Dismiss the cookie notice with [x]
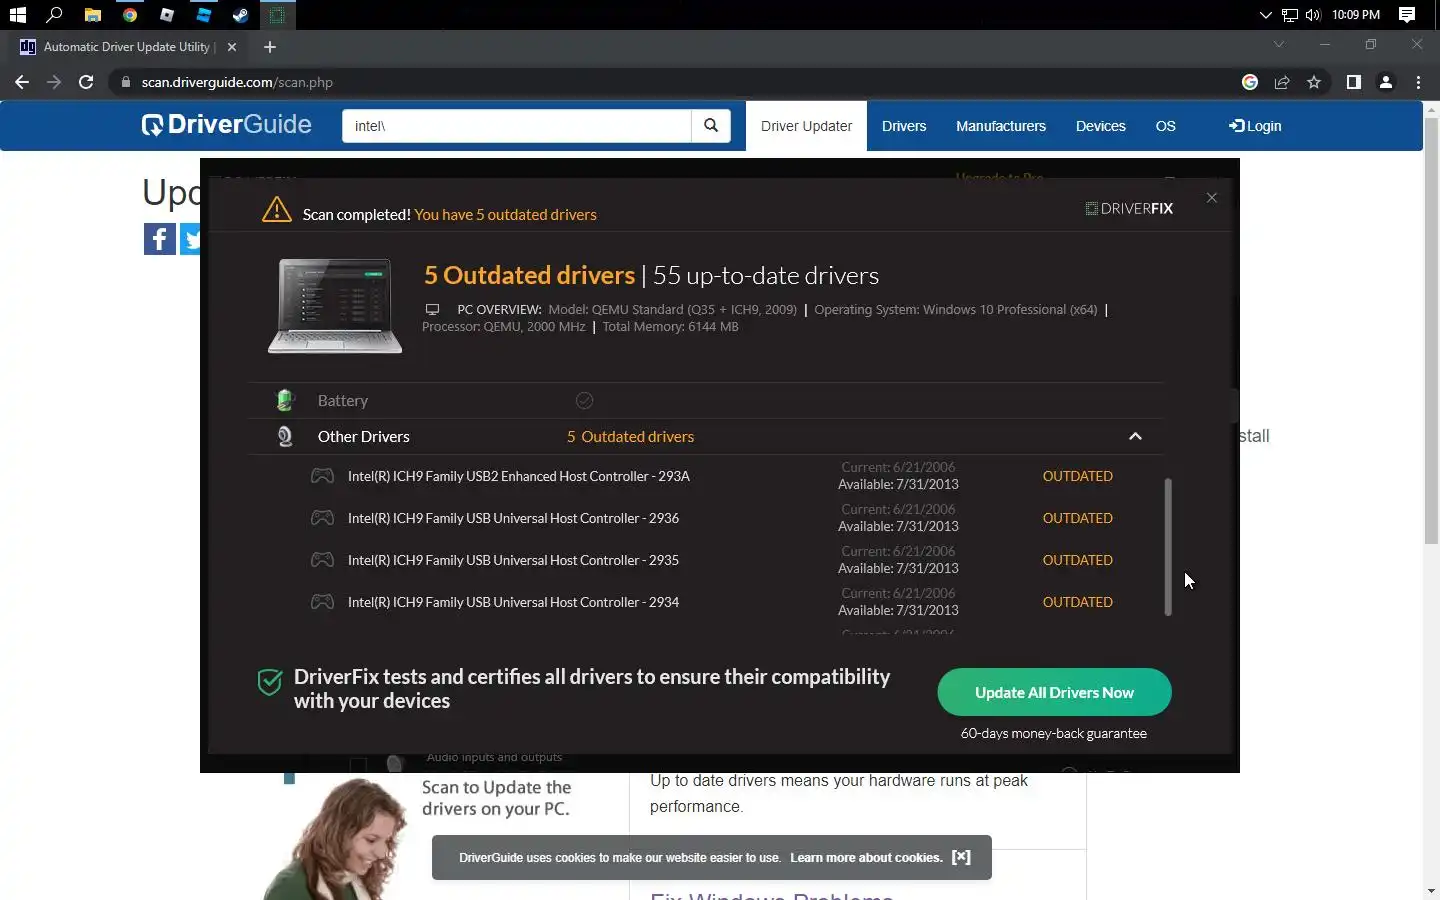 pos(961,857)
